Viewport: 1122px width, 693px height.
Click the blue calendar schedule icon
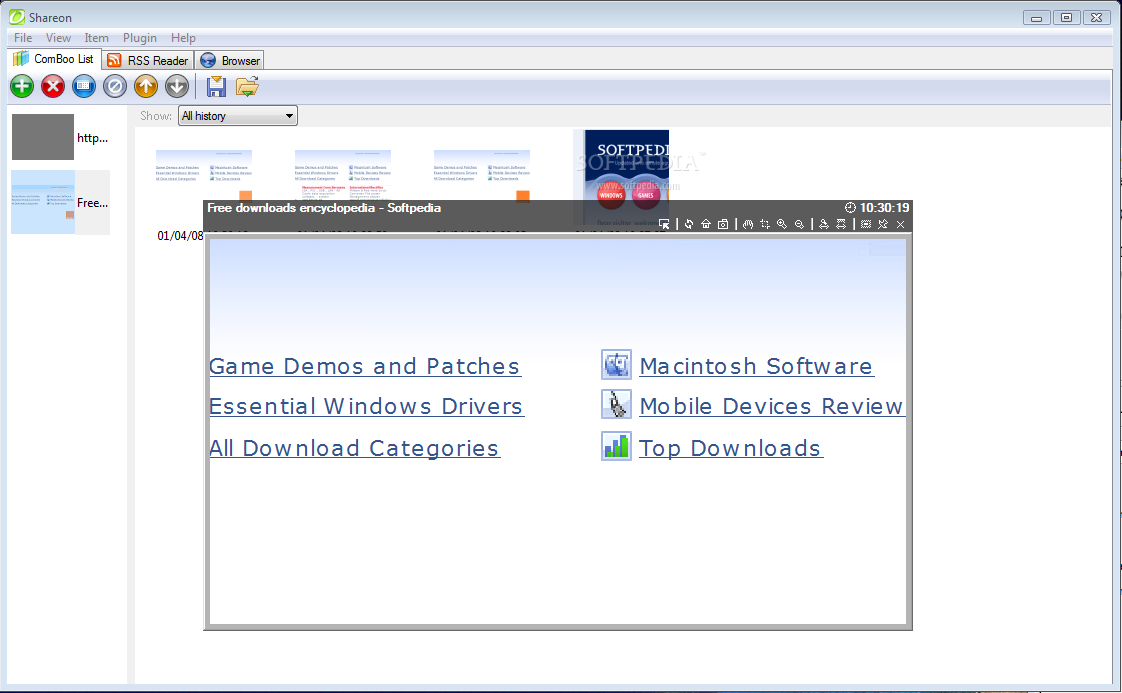(x=84, y=87)
